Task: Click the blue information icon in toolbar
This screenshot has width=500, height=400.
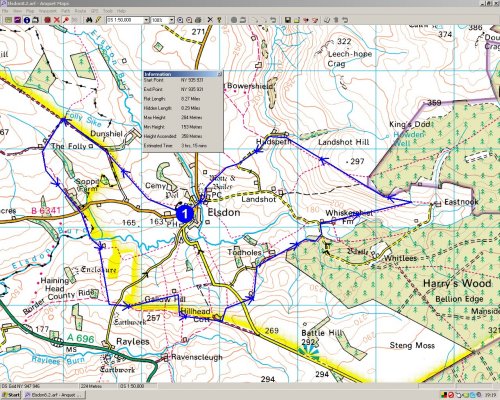Action: pos(27,20)
